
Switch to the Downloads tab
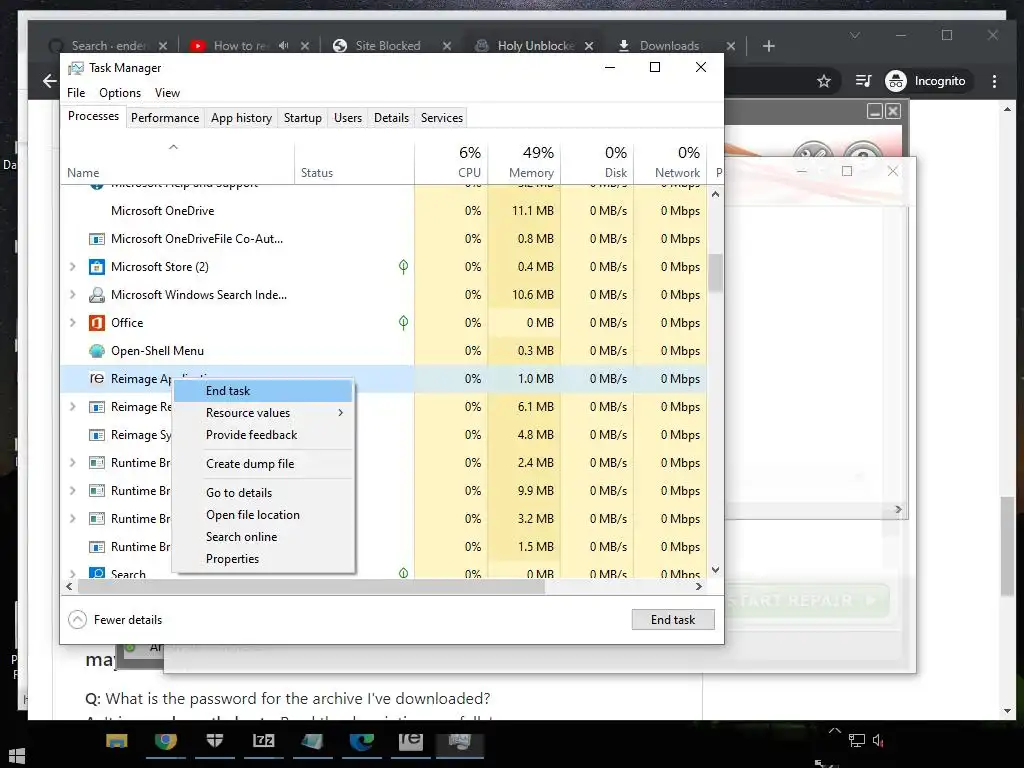pyautogui.click(x=669, y=46)
